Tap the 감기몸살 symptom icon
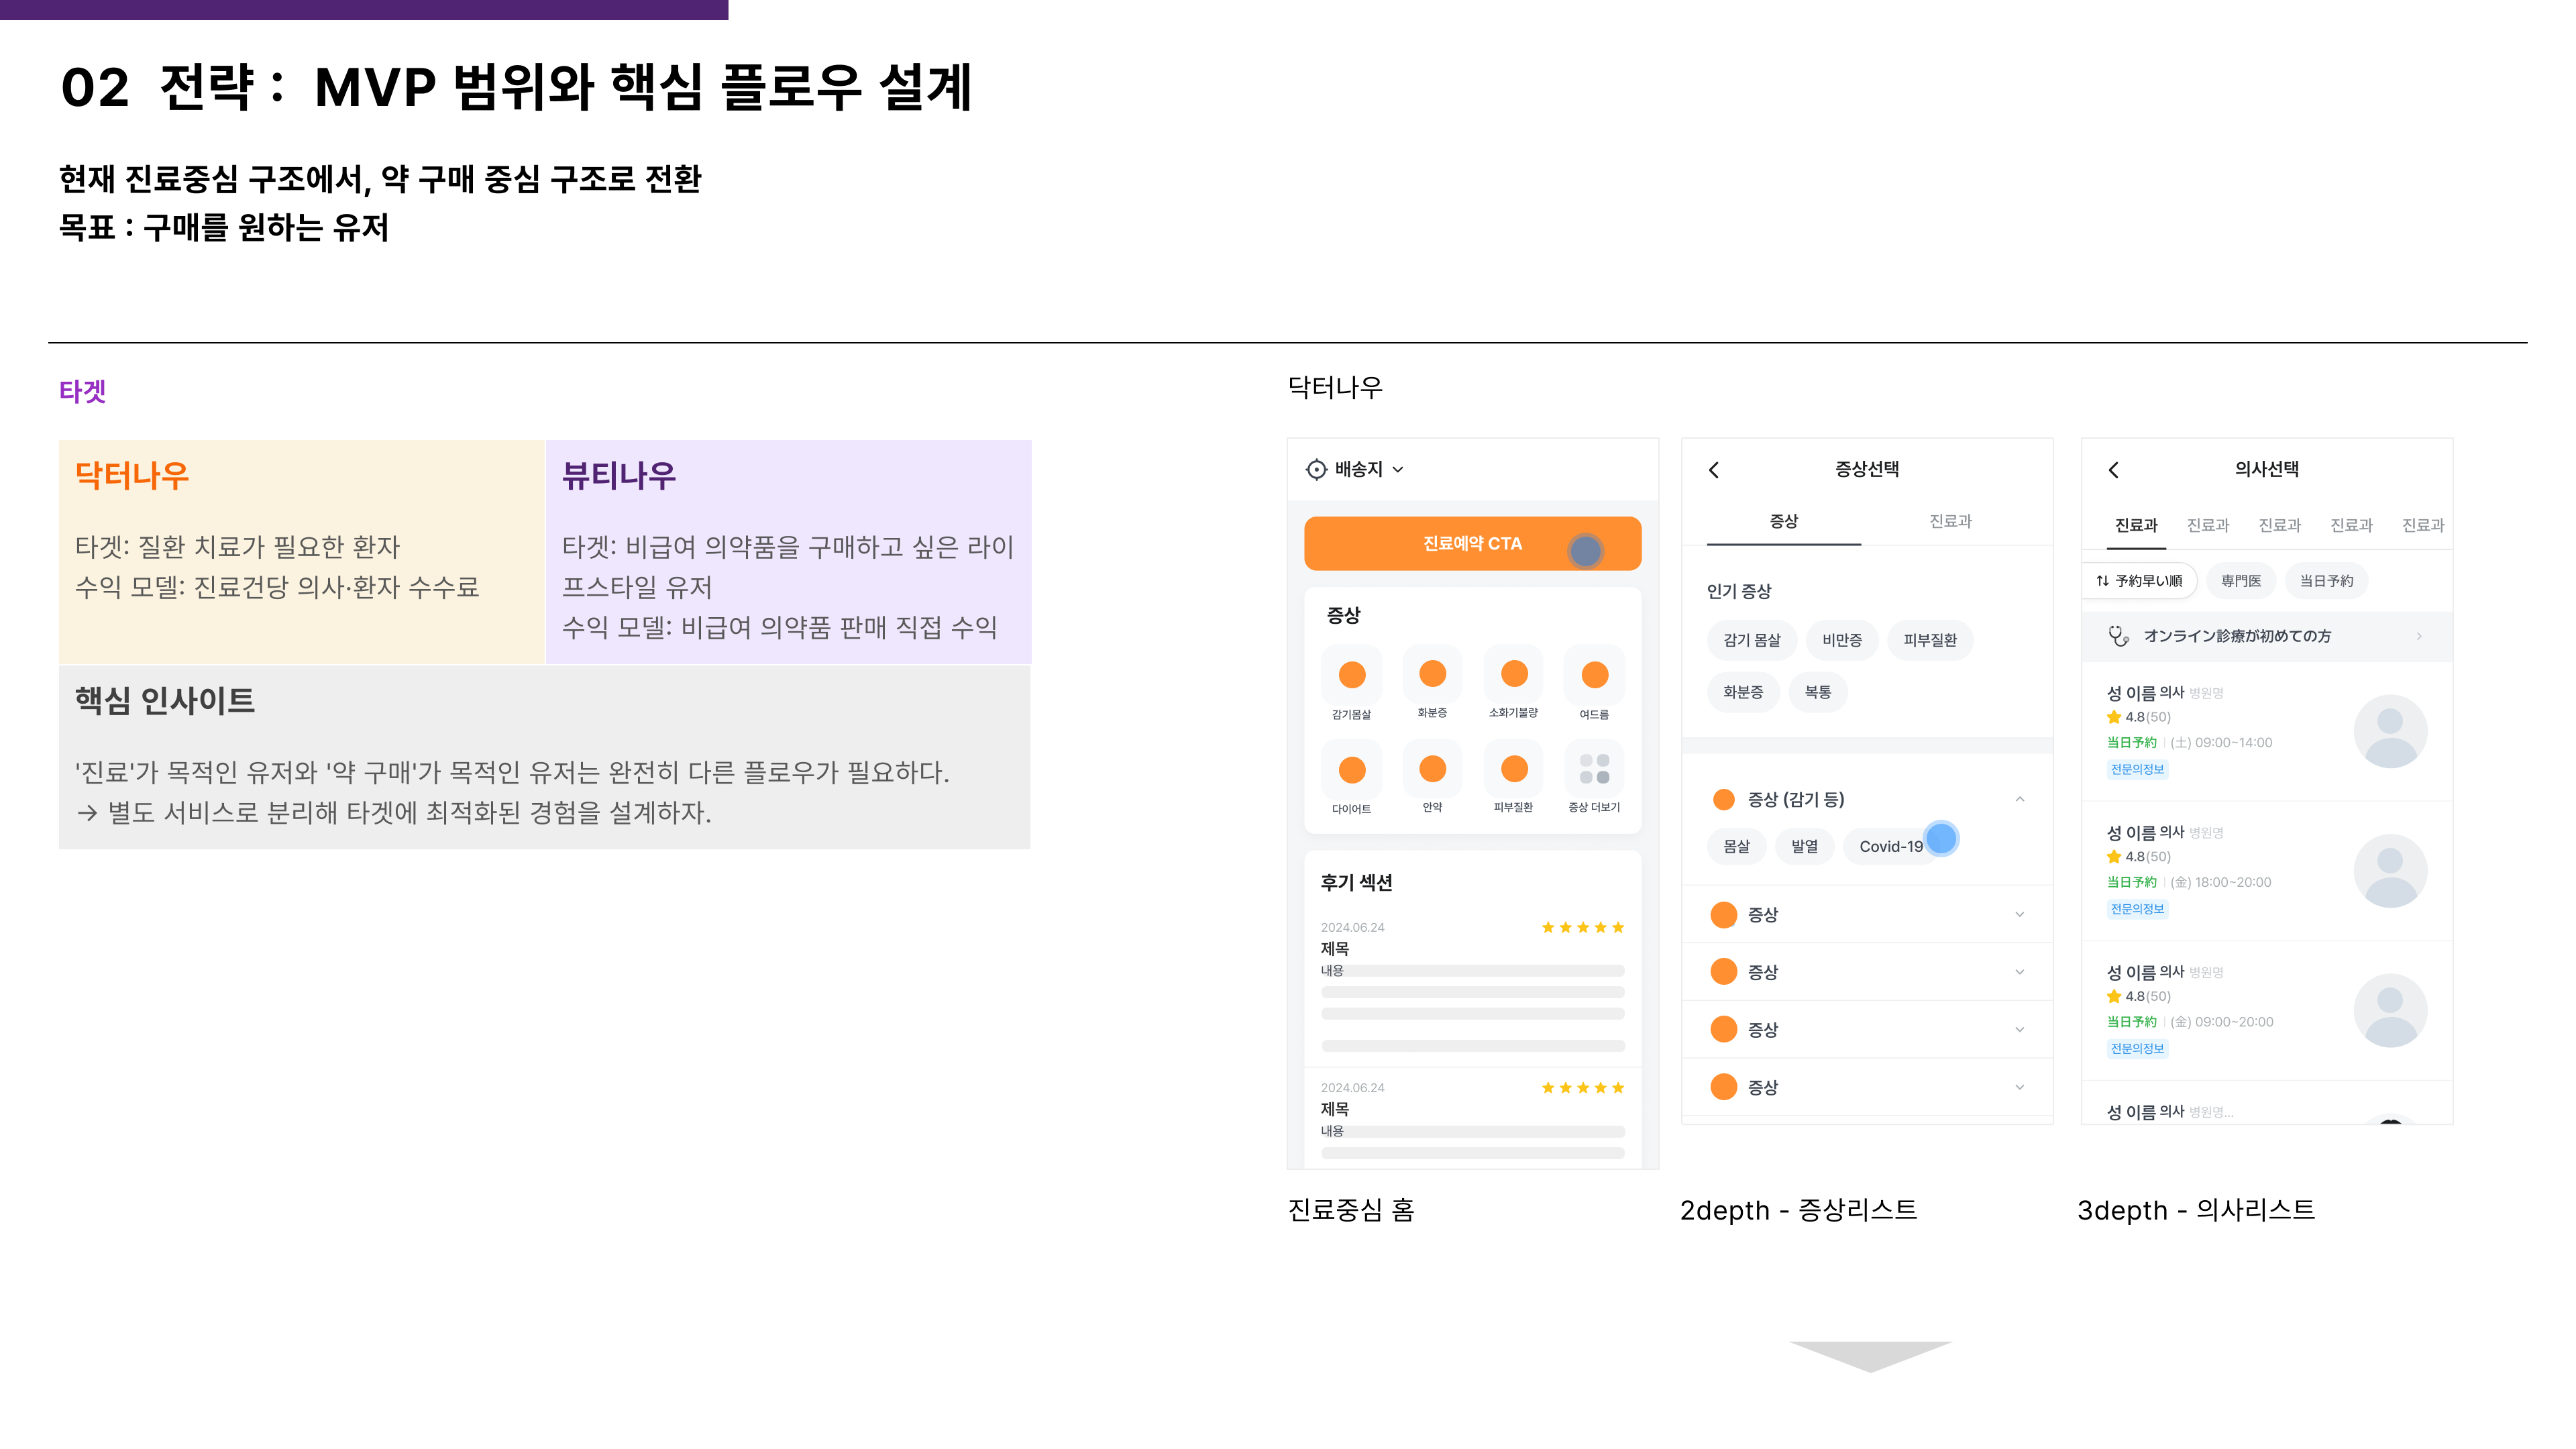The width and height of the screenshot is (2576, 1449). (x=1351, y=675)
